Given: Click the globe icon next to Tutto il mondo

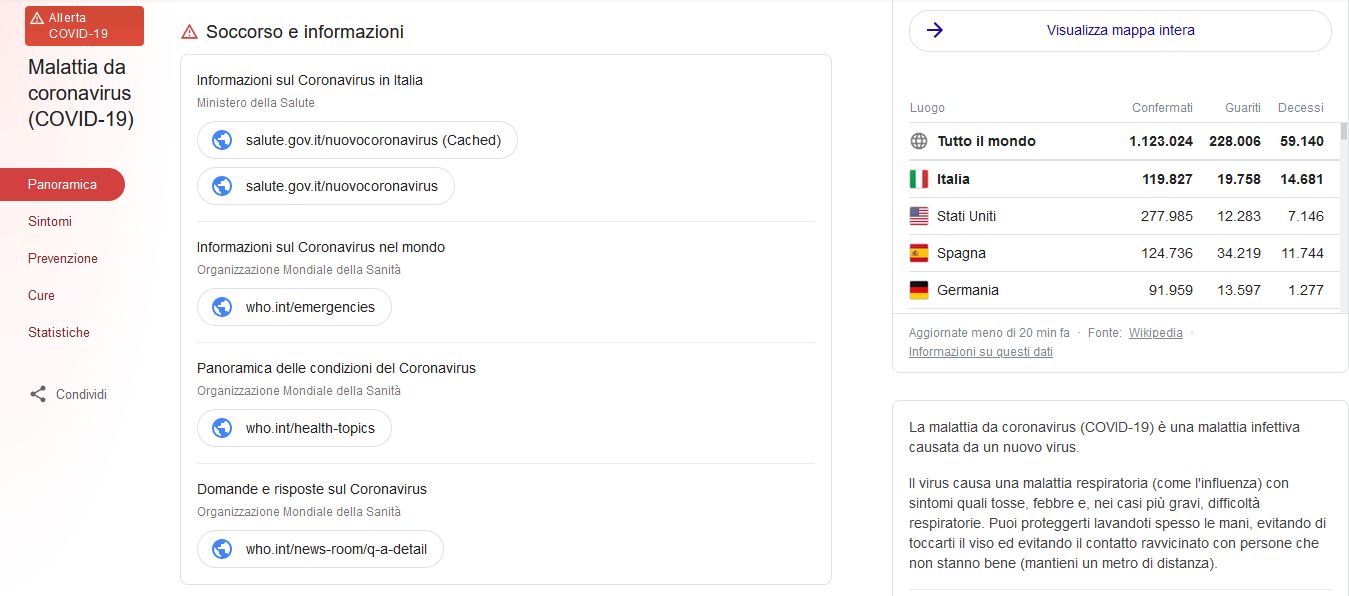Looking at the screenshot, I should (919, 141).
